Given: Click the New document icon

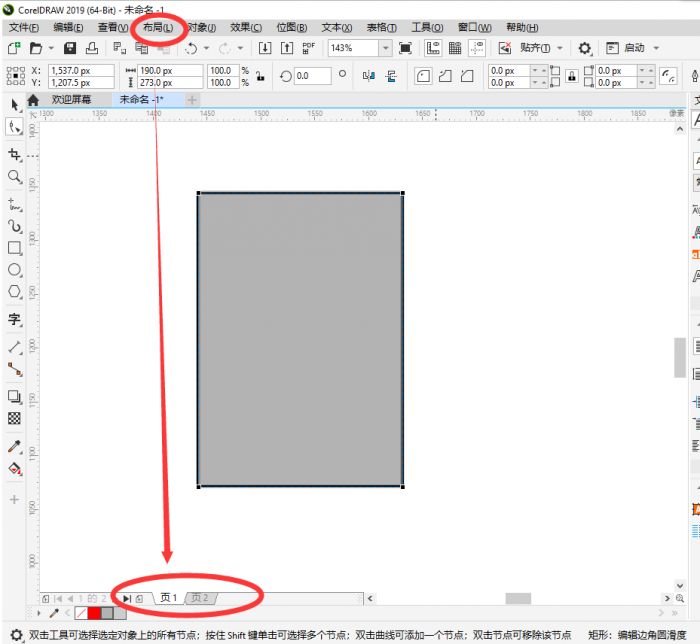Looking at the screenshot, I should click(x=14, y=48).
